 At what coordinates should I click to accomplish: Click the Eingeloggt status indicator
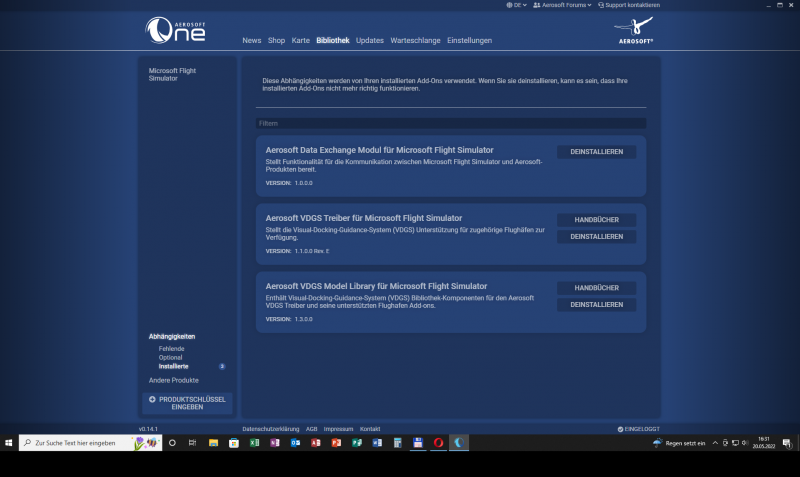(x=638, y=429)
